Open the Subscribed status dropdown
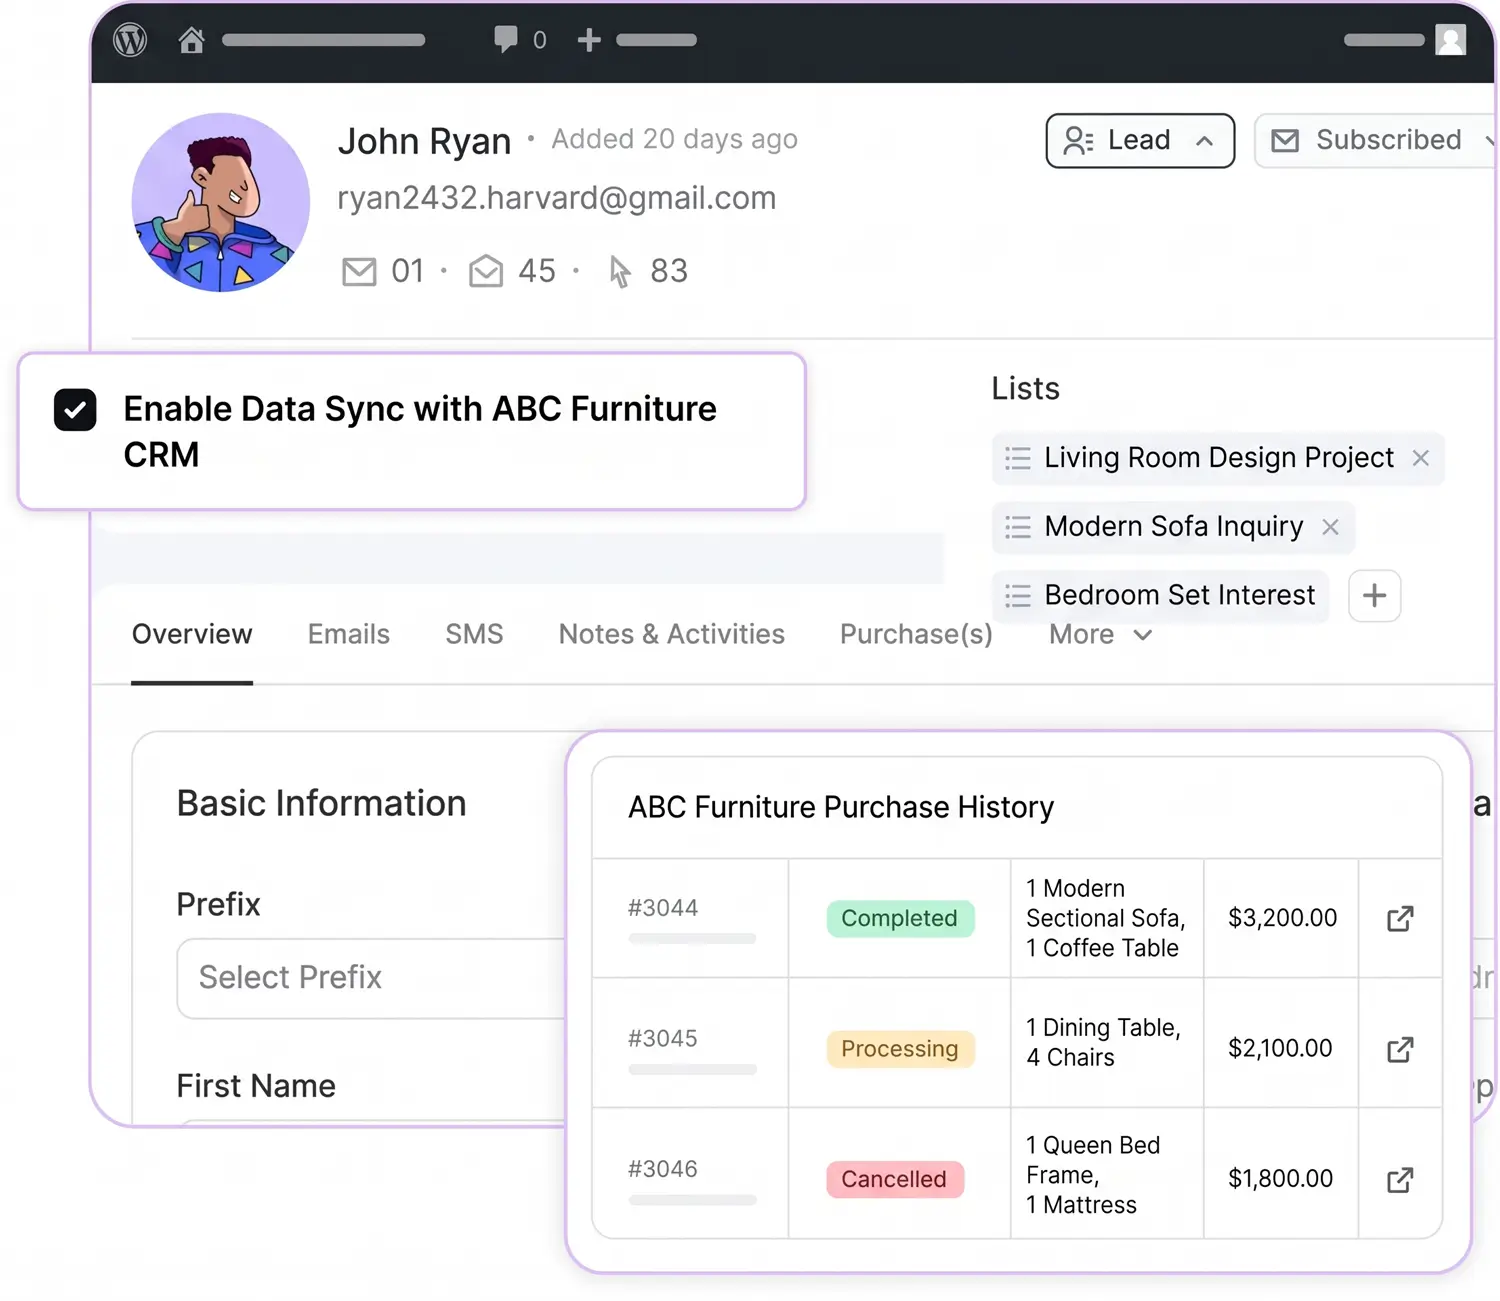The image size is (1500, 1301). coord(1377,141)
